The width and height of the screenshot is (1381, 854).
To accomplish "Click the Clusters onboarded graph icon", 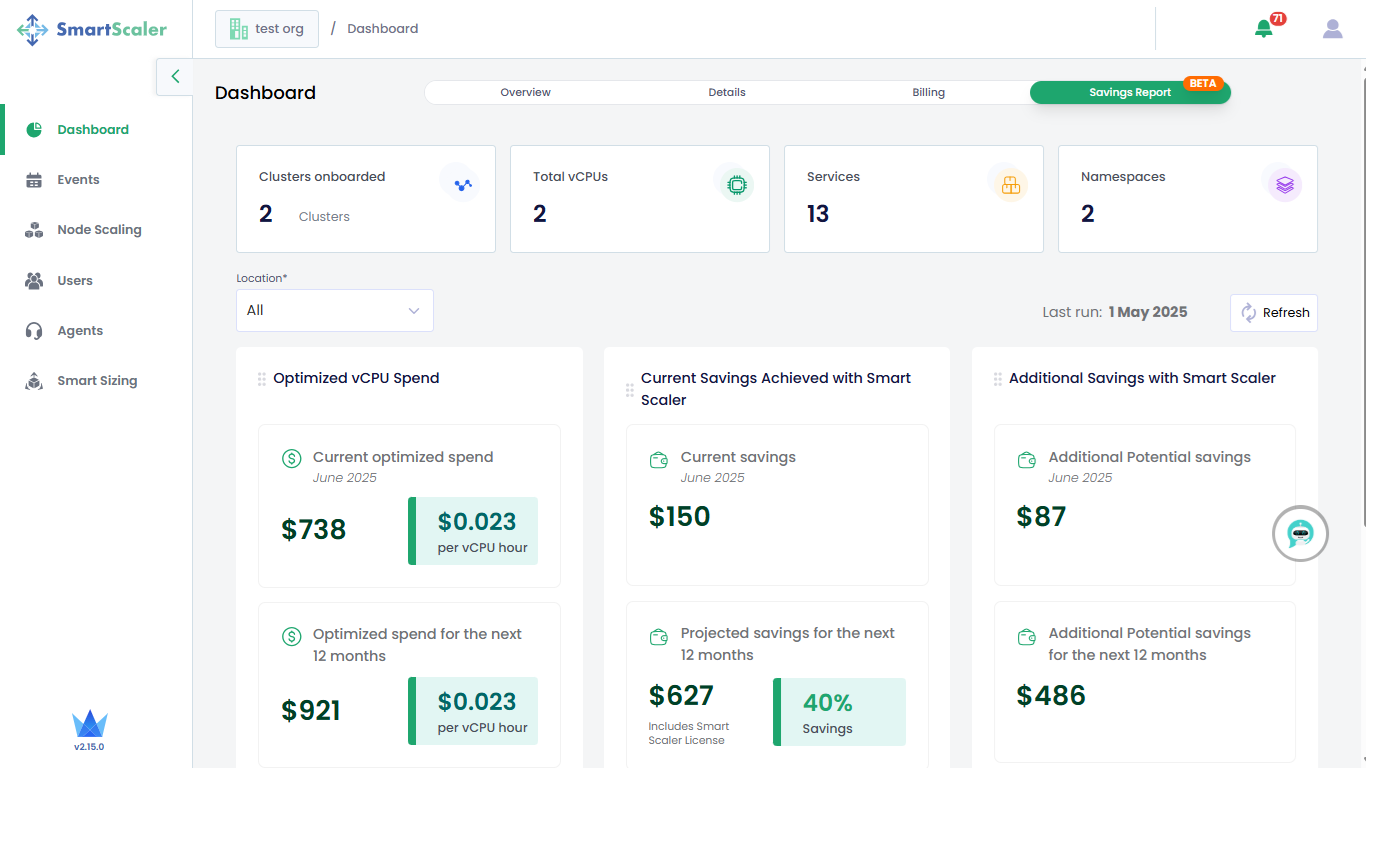I will (x=461, y=184).
